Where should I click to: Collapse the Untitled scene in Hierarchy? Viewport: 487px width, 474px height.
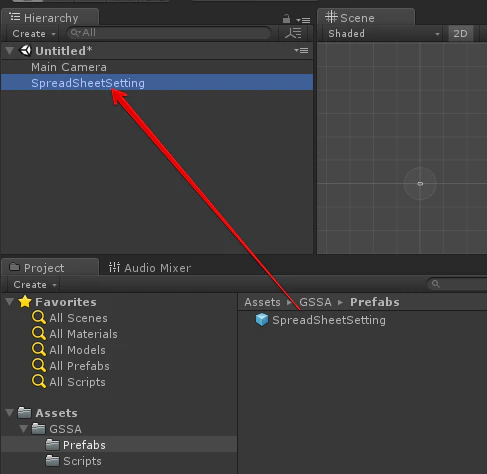click(x=10, y=51)
